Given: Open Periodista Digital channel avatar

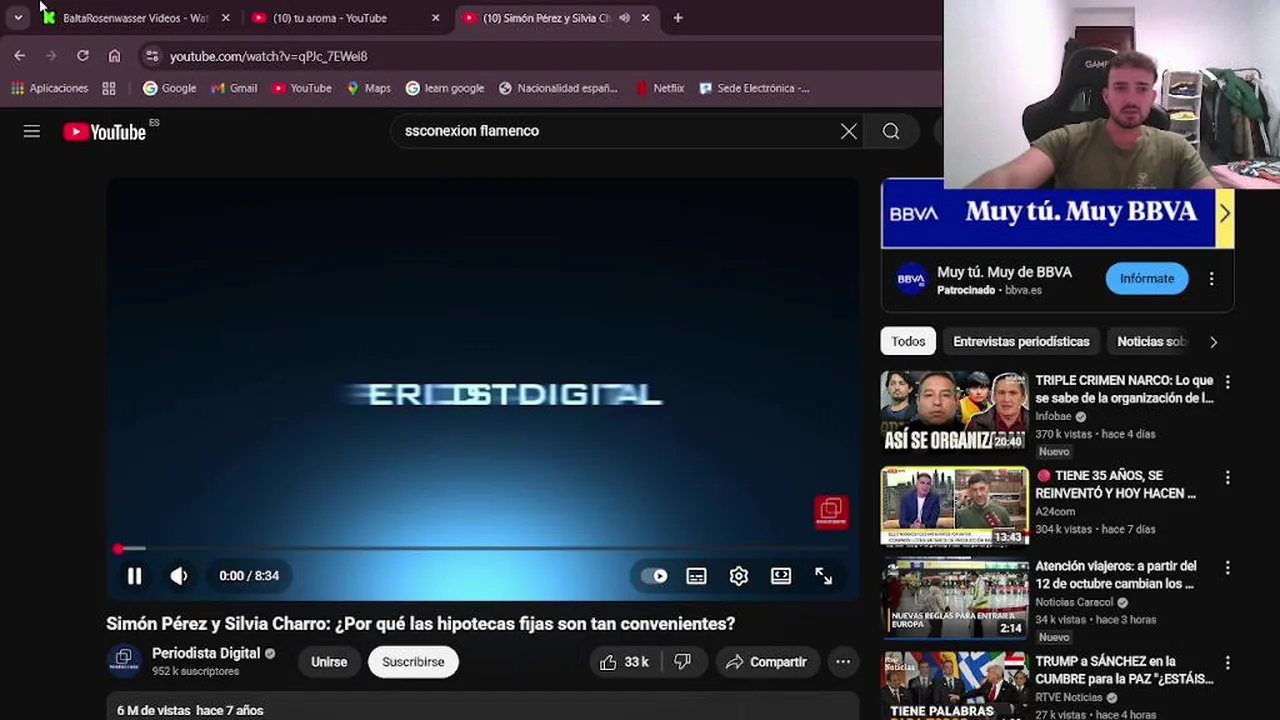Looking at the screenshot, I should point(124,660).
